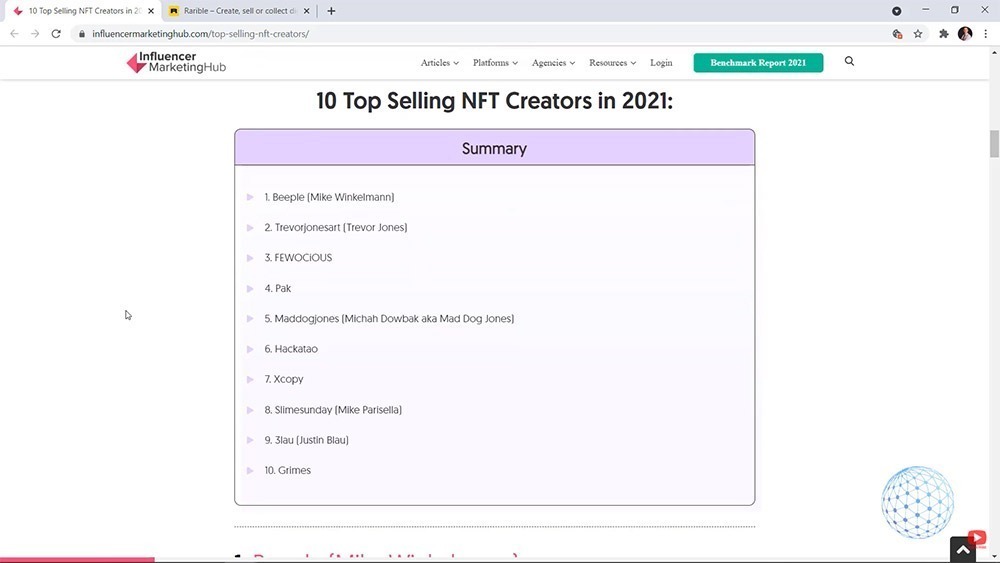Open the Chrome three-dot menu
Image resolution: width=1000 pixels, height=563 pixels.
[x=985, y=34]
